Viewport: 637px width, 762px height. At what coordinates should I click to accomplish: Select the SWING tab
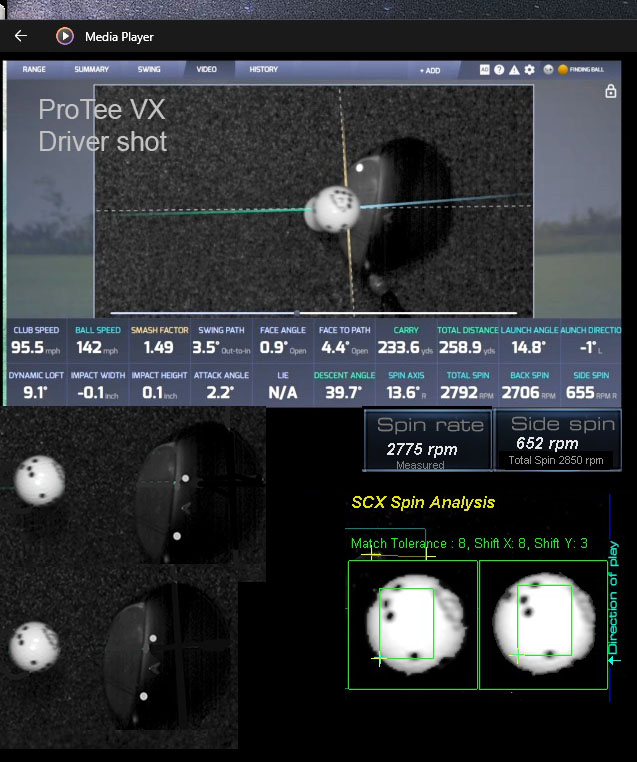tap(149, 69)
